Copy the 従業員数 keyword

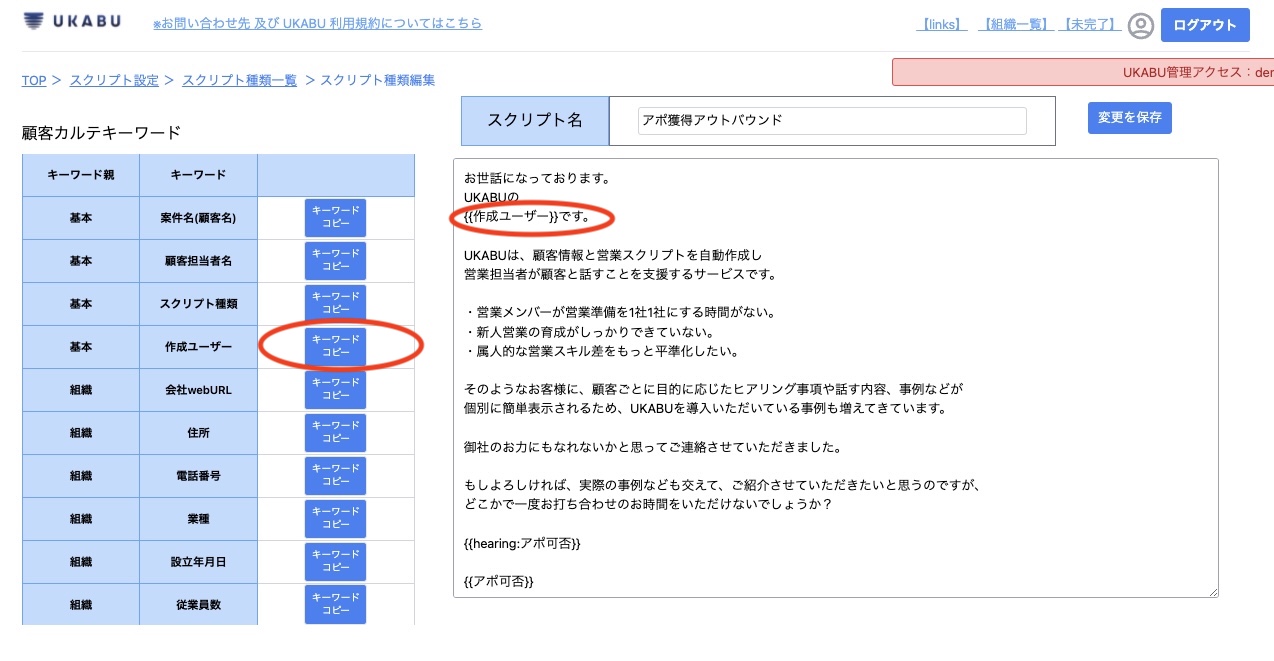pos(335,604)
